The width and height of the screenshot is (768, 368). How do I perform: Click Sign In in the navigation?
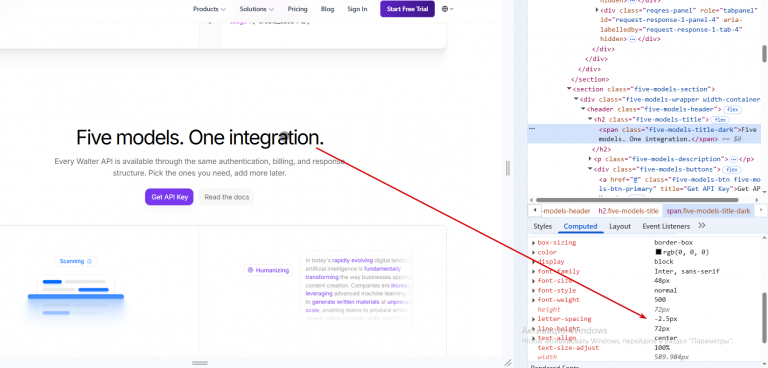(x=357, y=9)
